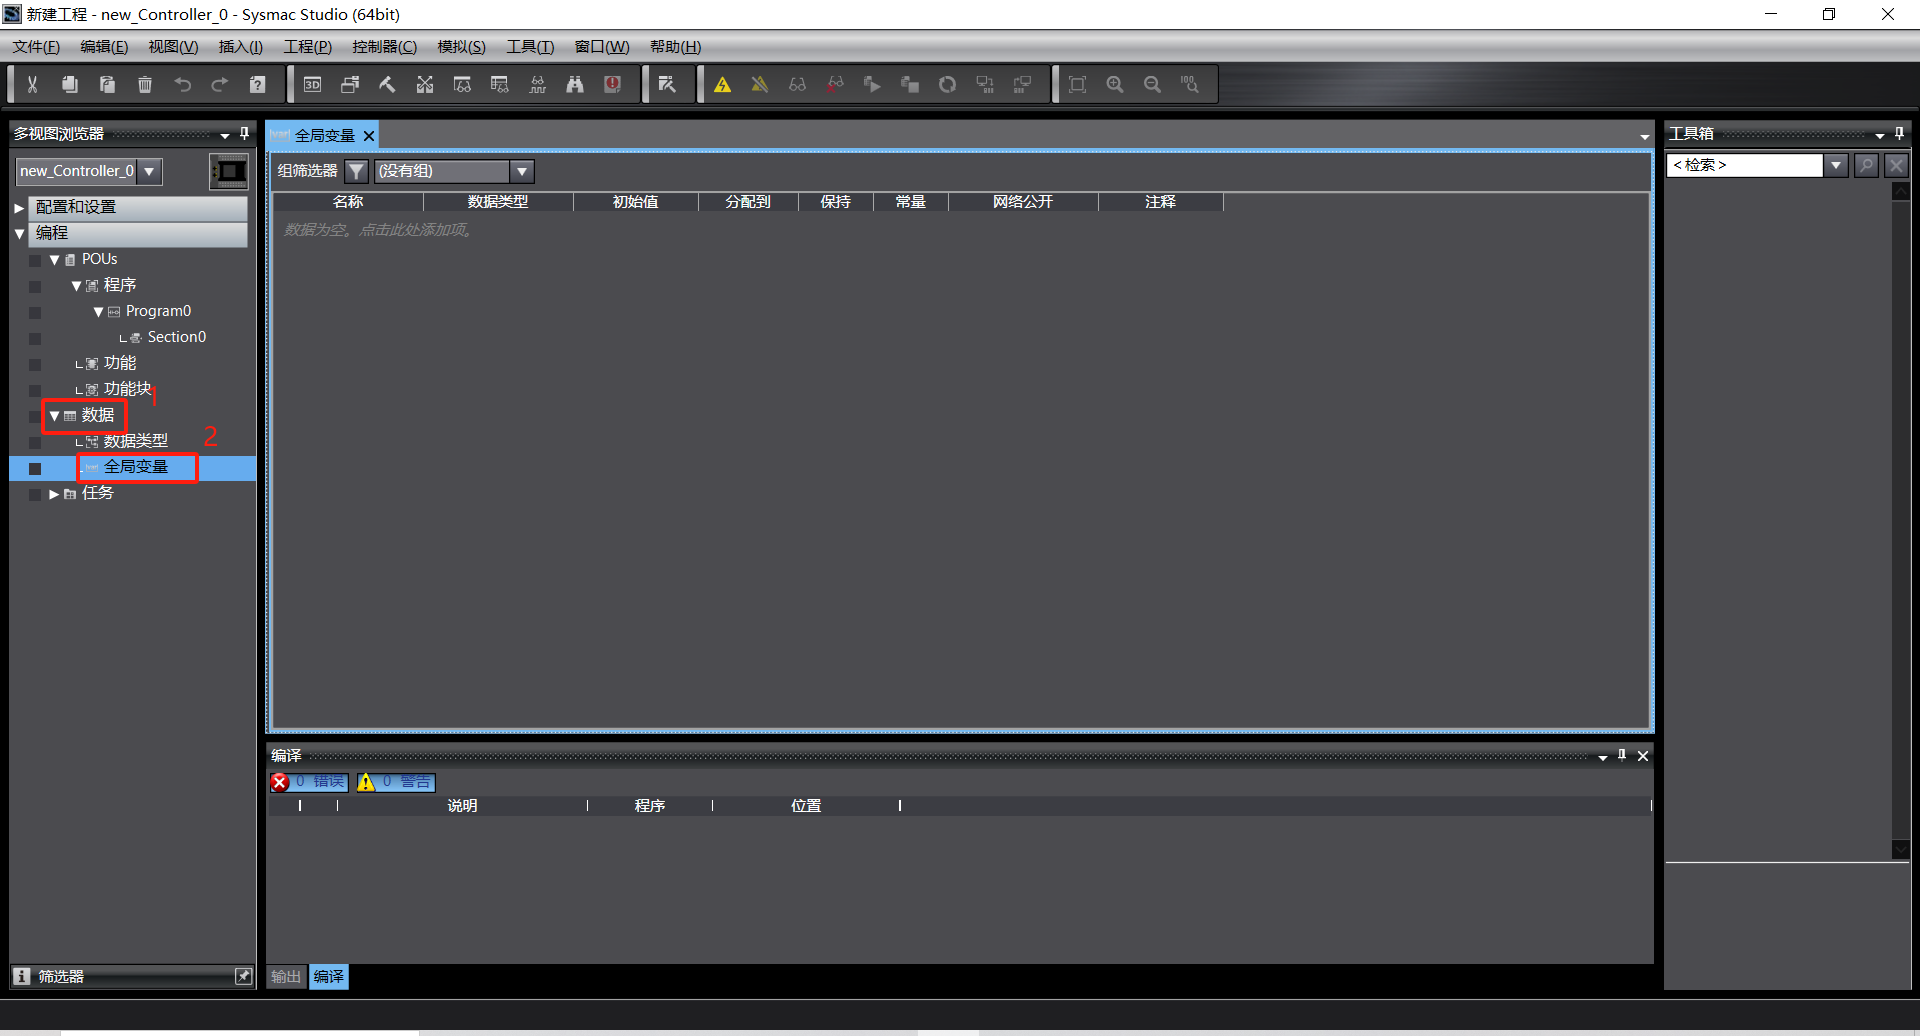Image resolution: width=1920 pixels, height=1036 pixels.
Task: Toggle the 组筛选器 funnel filter button
Action: [x=356, y=171]
